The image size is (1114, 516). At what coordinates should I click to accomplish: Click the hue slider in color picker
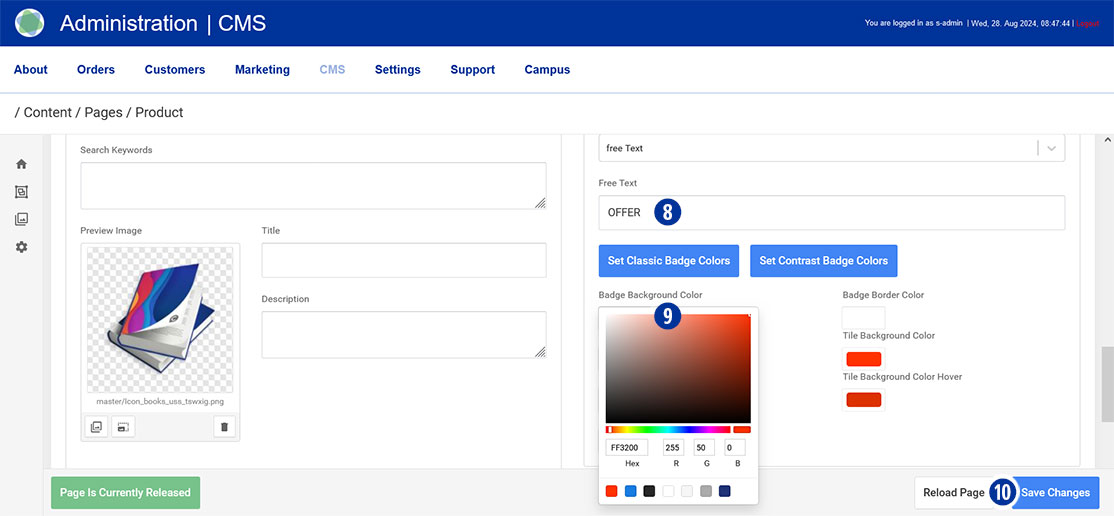click(668, 429)
